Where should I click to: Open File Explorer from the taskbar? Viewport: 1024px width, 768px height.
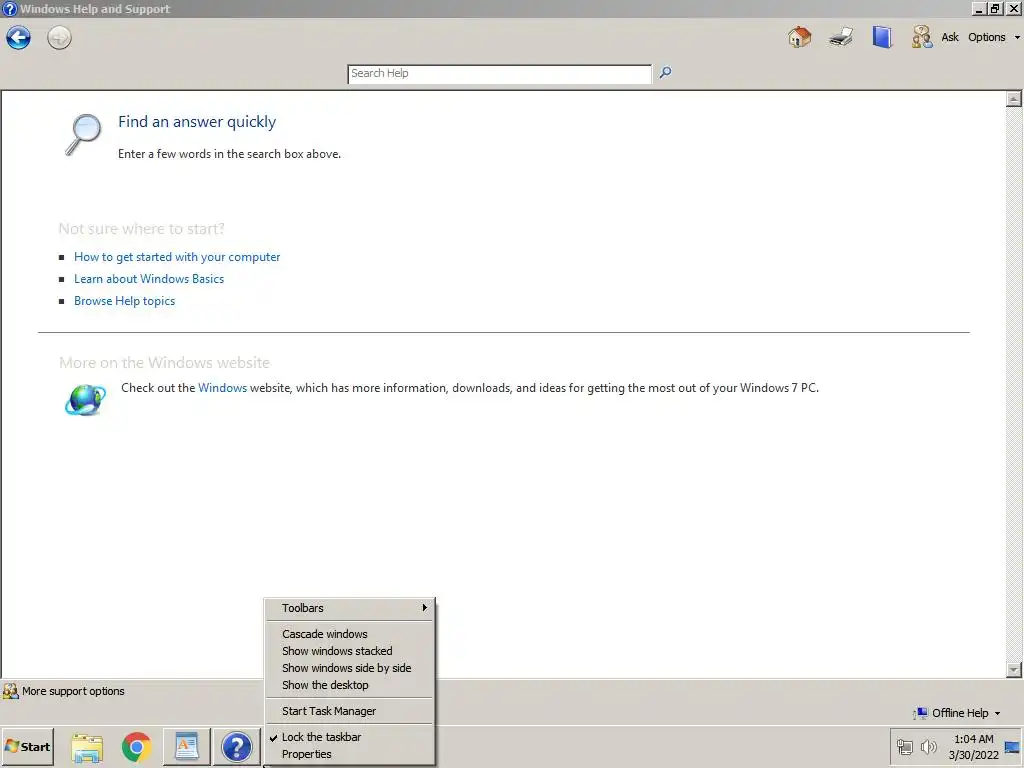coord(87,747)
